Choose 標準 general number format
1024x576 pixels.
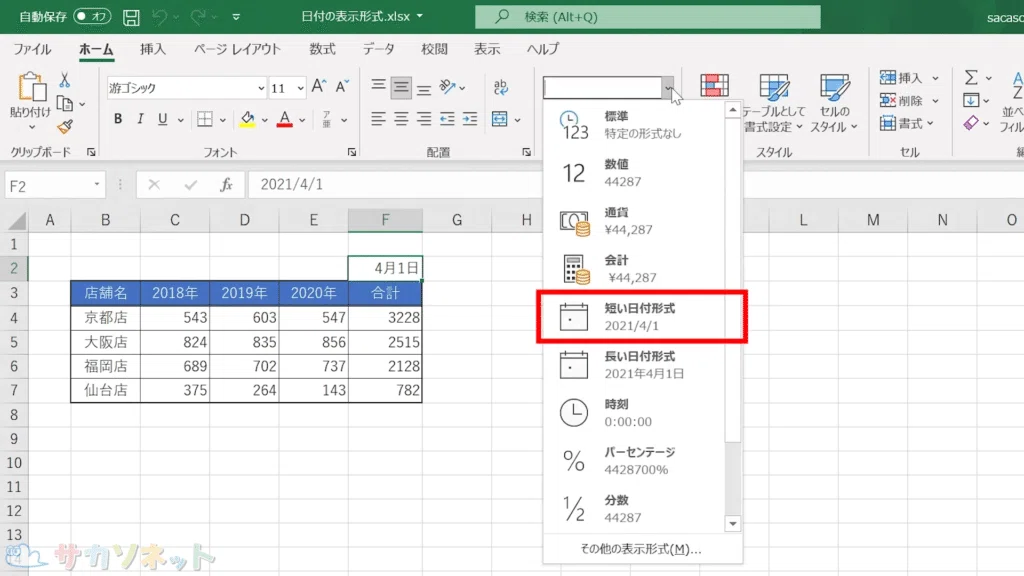pyautogui.click(x=633, y=125)
